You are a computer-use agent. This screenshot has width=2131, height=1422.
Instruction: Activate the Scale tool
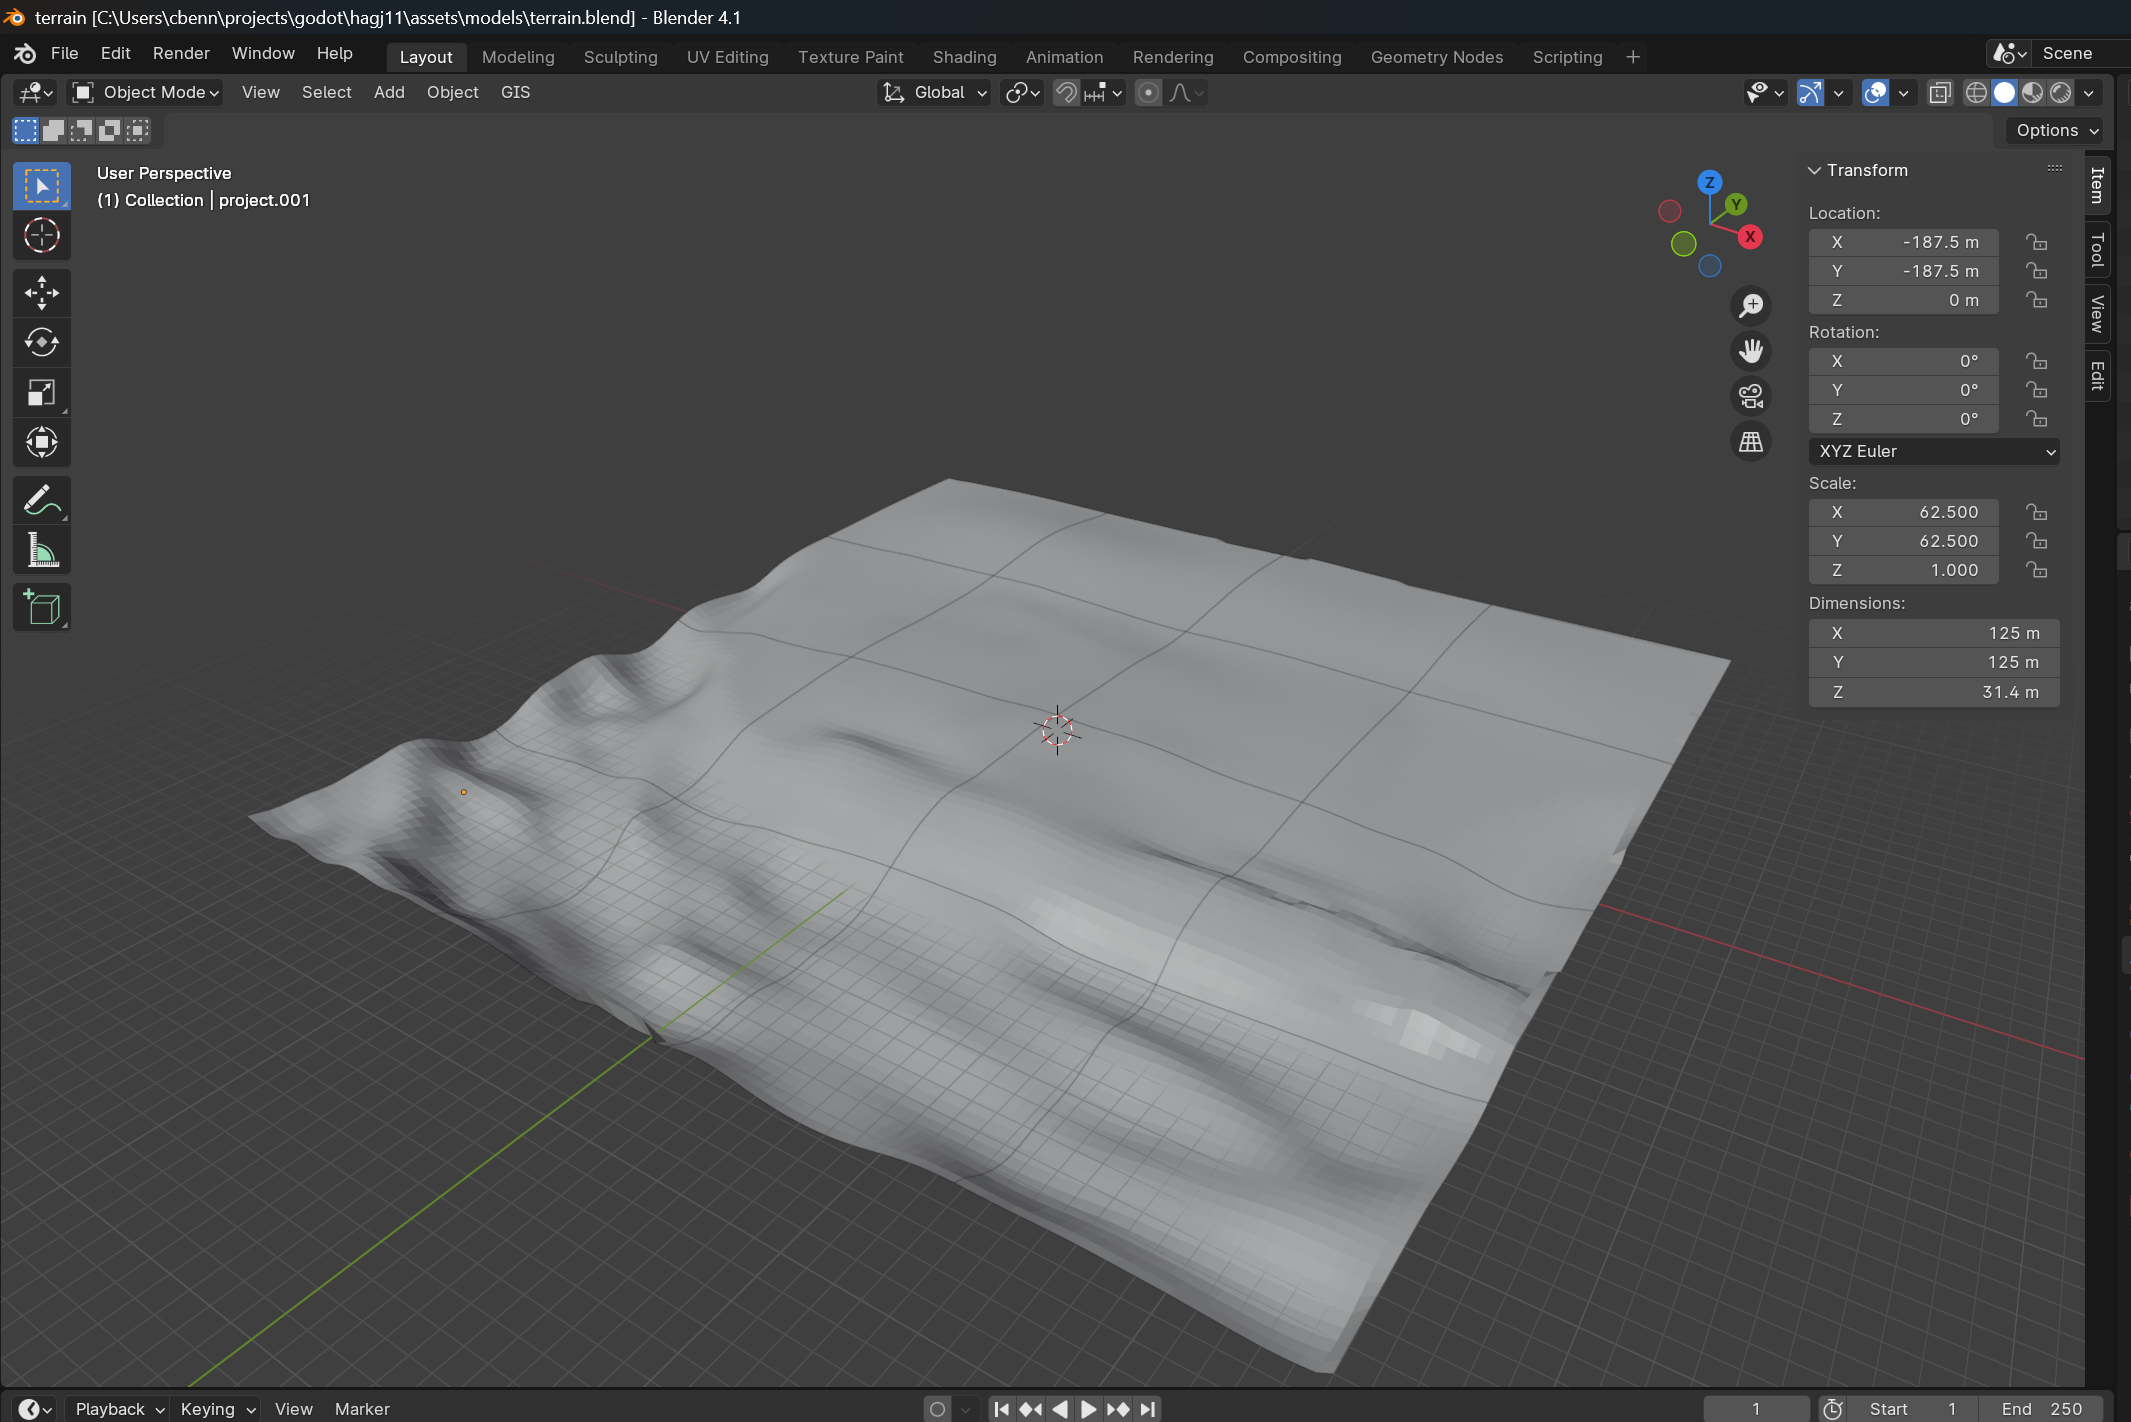(41, 393)
